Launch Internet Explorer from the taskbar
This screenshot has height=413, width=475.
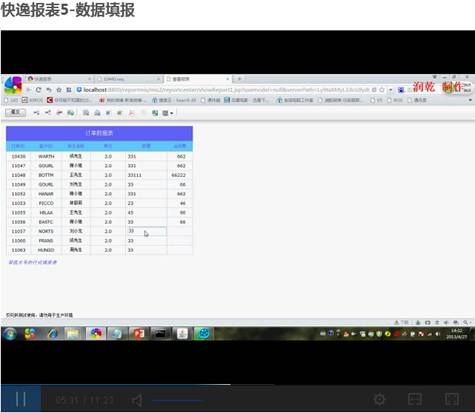[x=52, y=333]
